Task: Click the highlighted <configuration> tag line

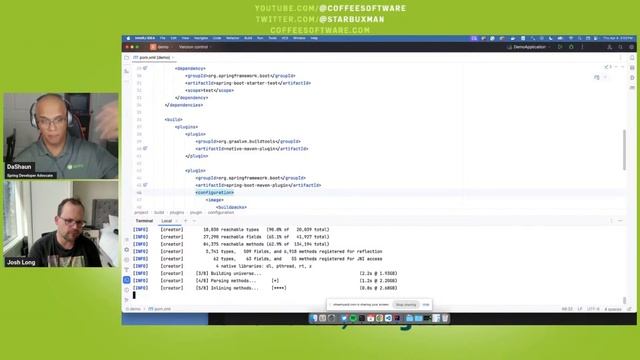Action: [214, 192]
